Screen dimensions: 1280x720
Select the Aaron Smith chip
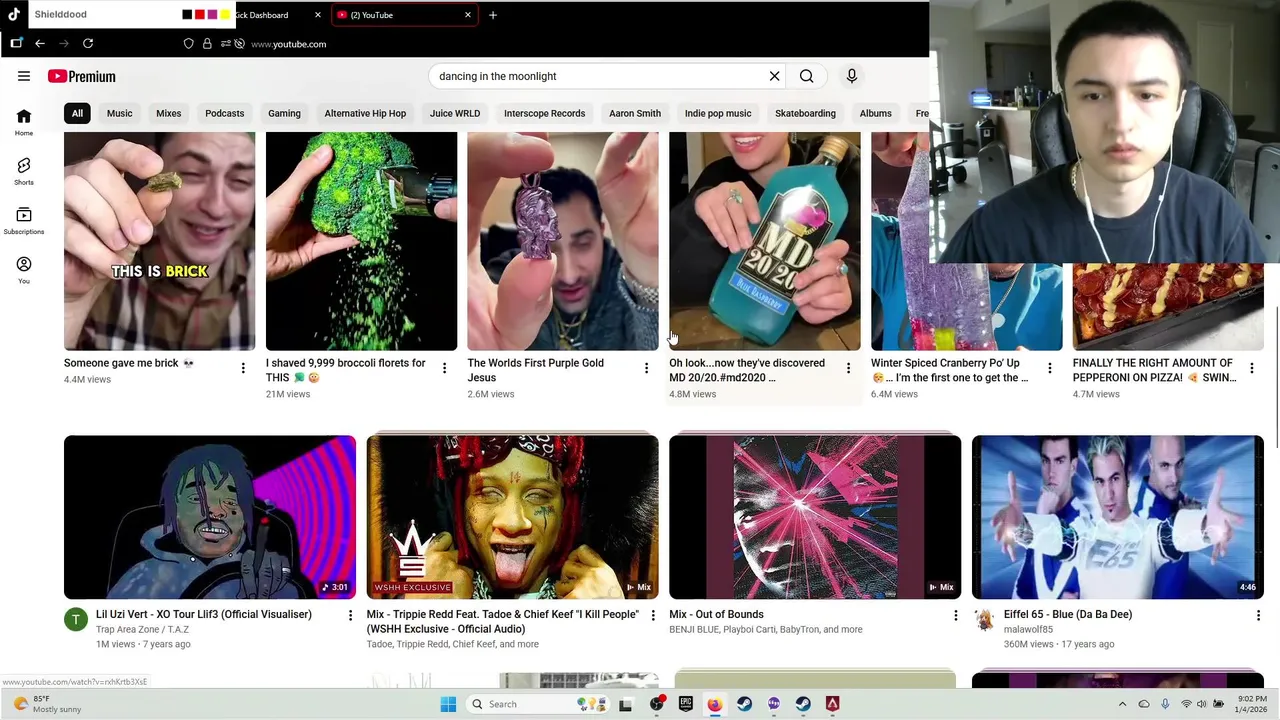635,113
